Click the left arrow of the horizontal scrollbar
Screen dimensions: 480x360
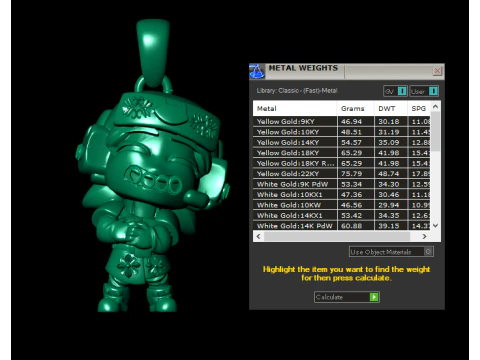[x=258, y=236]
